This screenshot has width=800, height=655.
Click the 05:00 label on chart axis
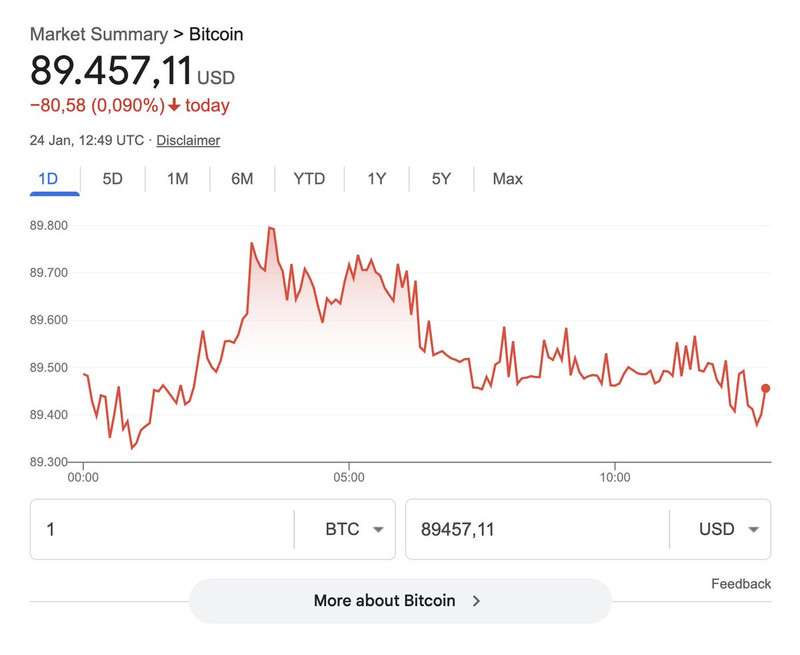[x=348, y=477]
